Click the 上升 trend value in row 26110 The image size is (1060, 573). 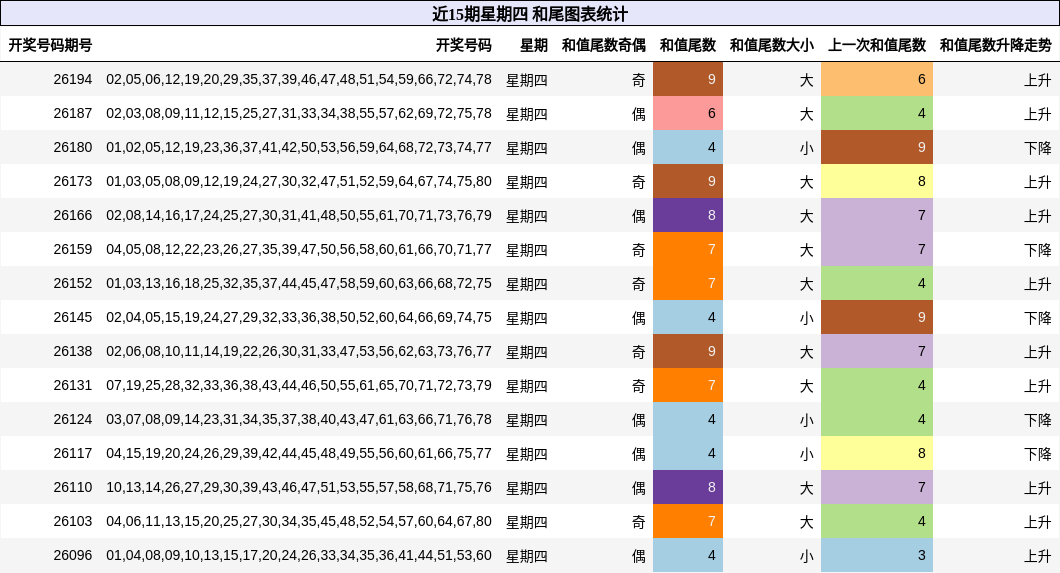(x=1038, y=488)
